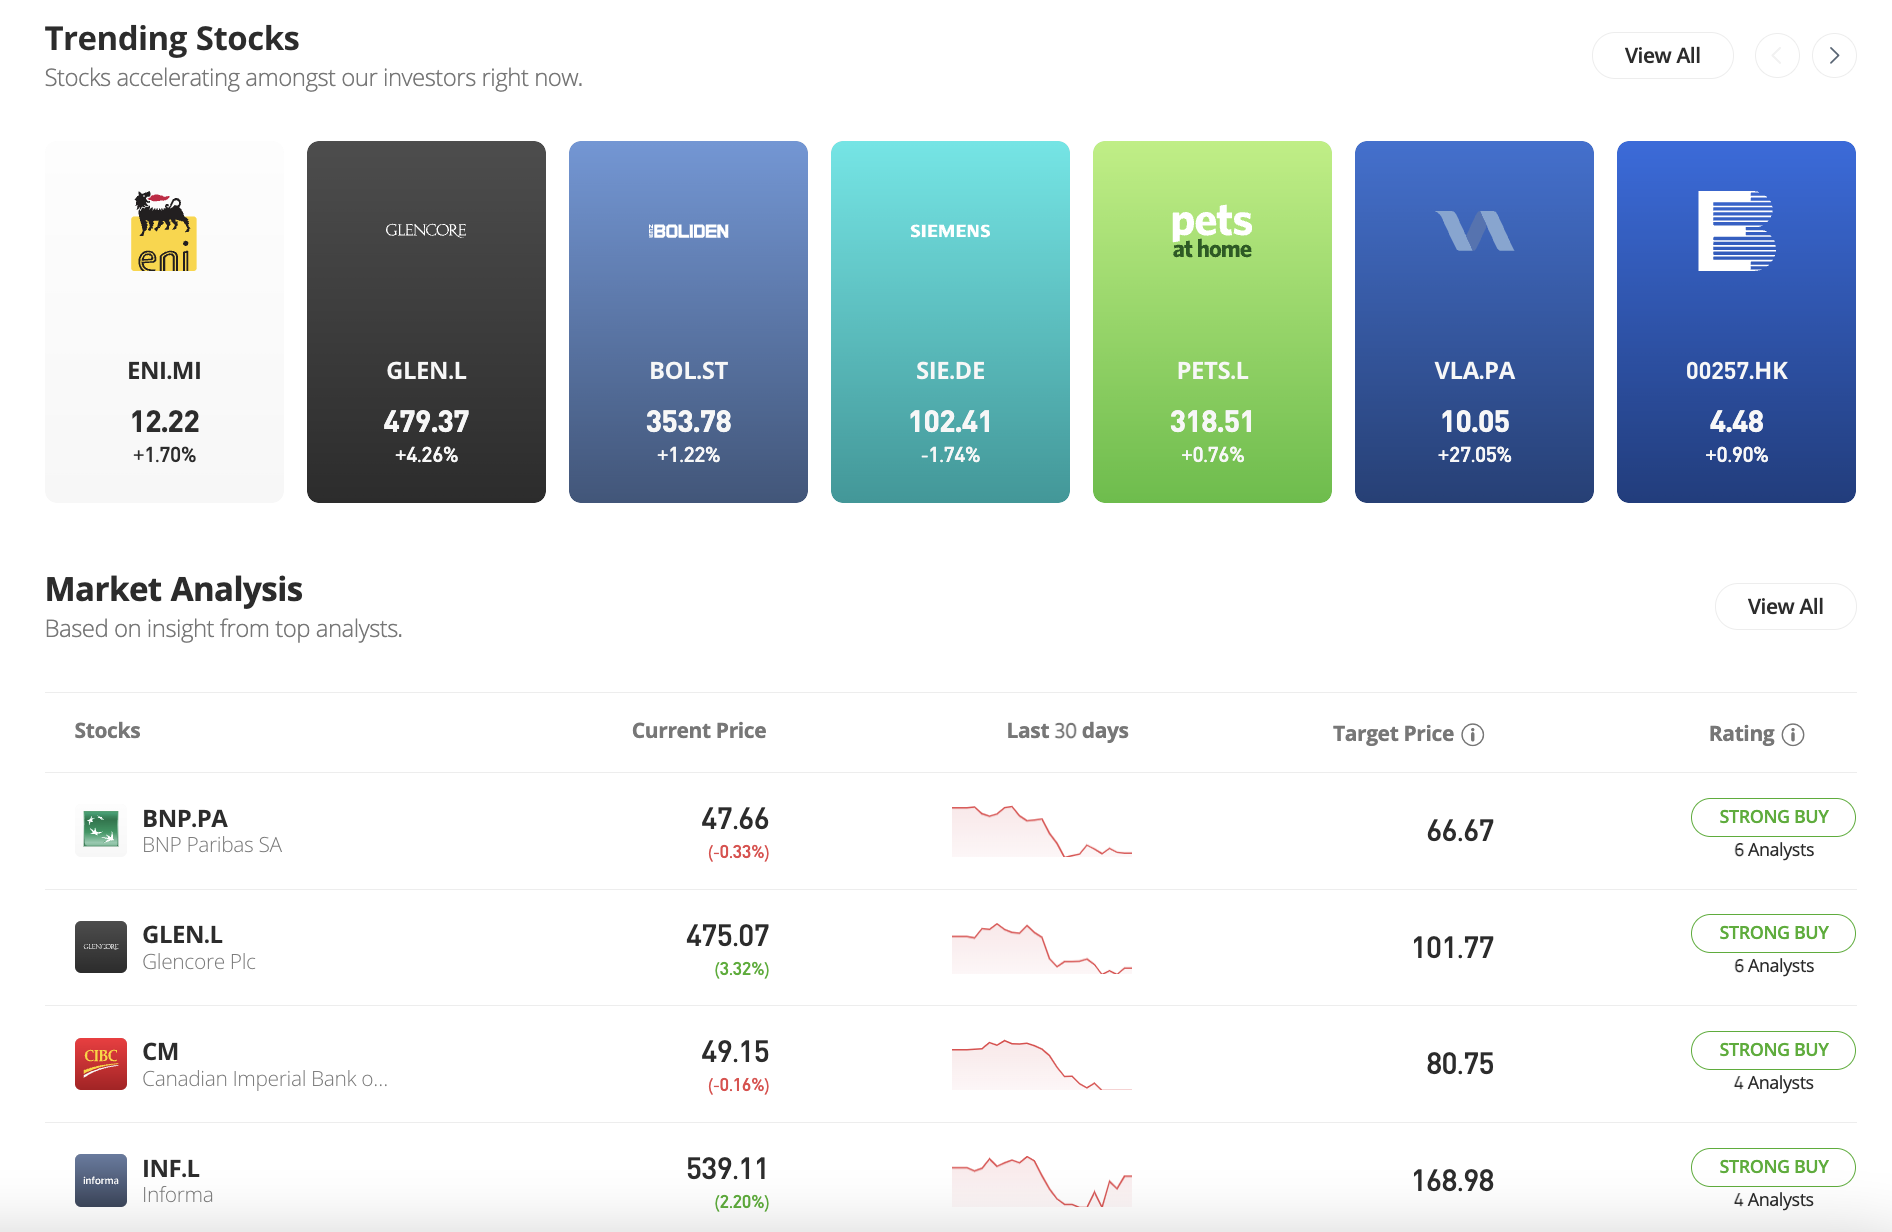Go to previous trending stocks with left arrow
The width and height of the screenshot is (1892, 1232).
[x=1777, y=56]
